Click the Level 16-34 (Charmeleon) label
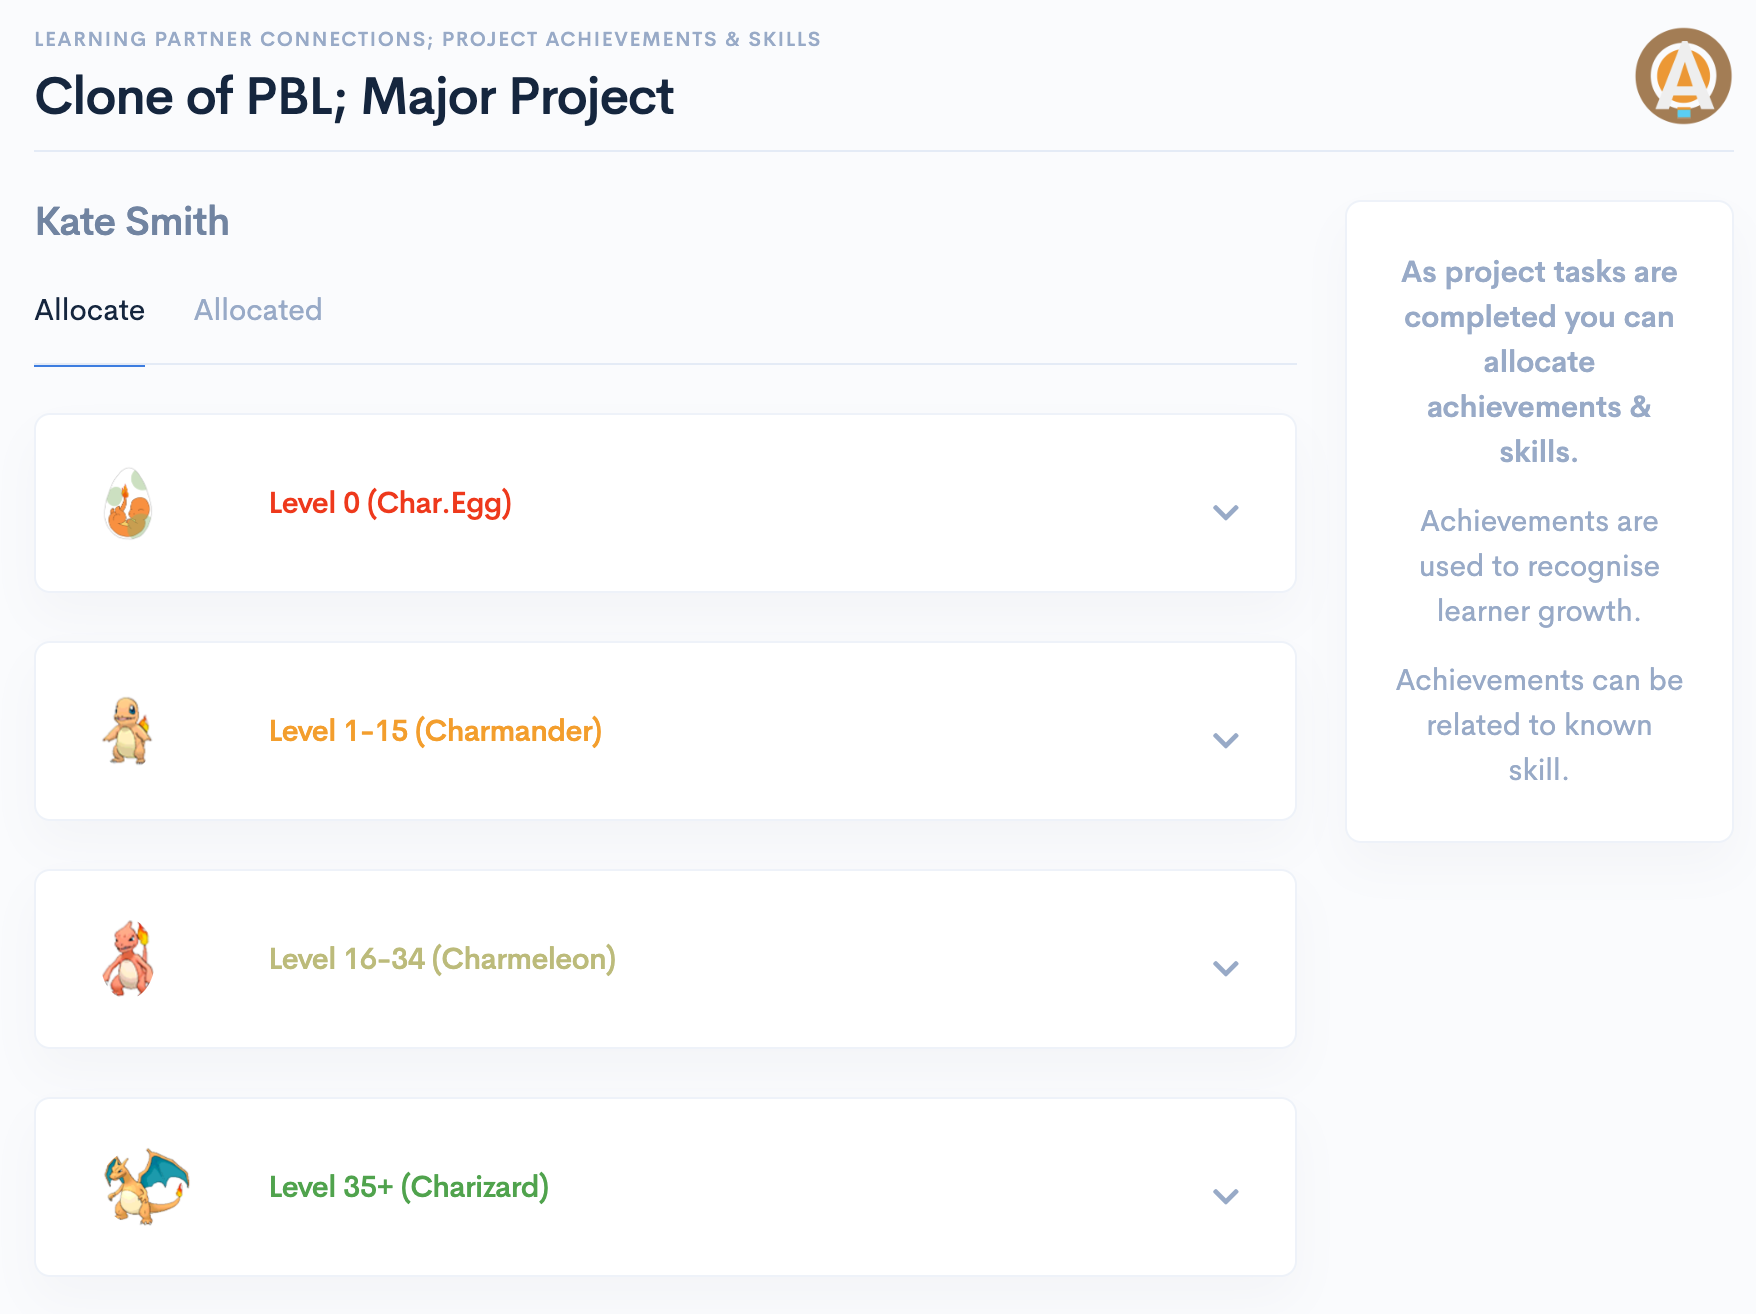Image resolution: width=1756 pixels, height=1314 pixels. click(x=442, y=959)
